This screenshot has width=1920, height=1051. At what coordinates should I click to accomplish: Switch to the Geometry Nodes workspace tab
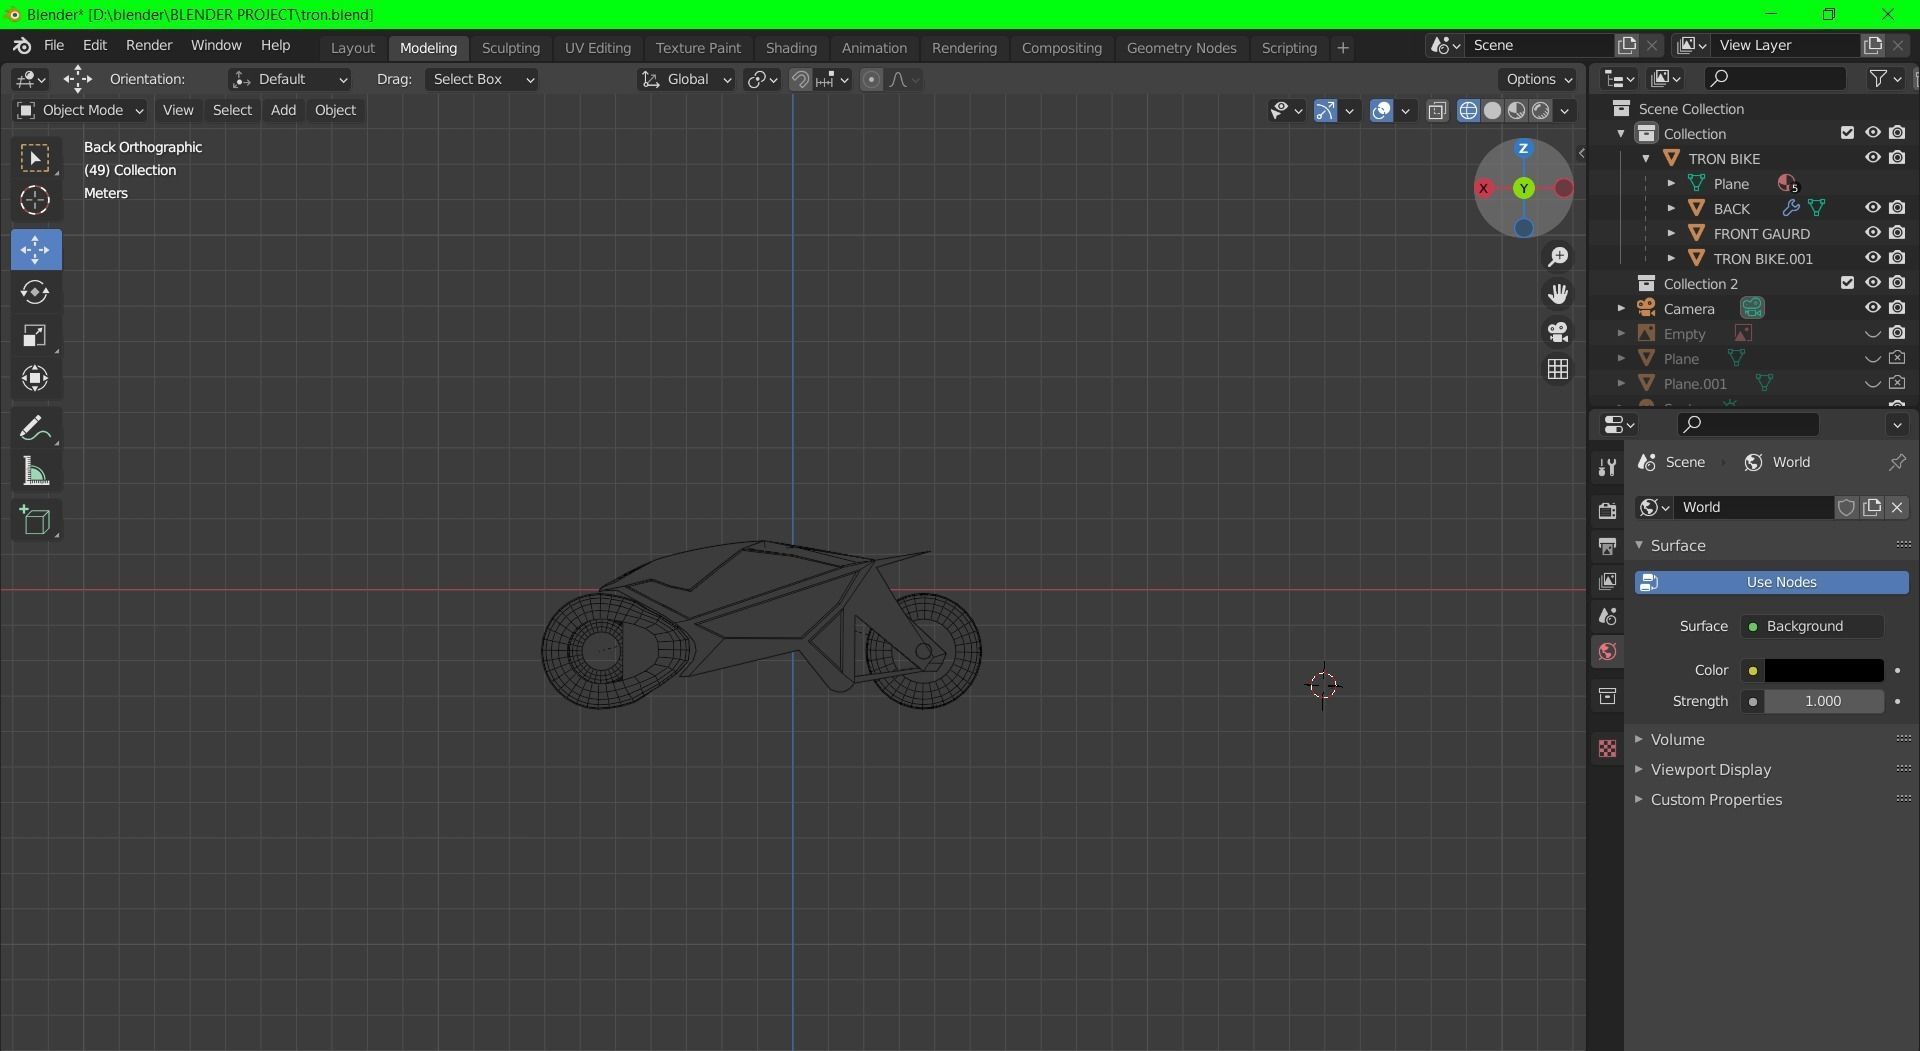[1181, 48]
